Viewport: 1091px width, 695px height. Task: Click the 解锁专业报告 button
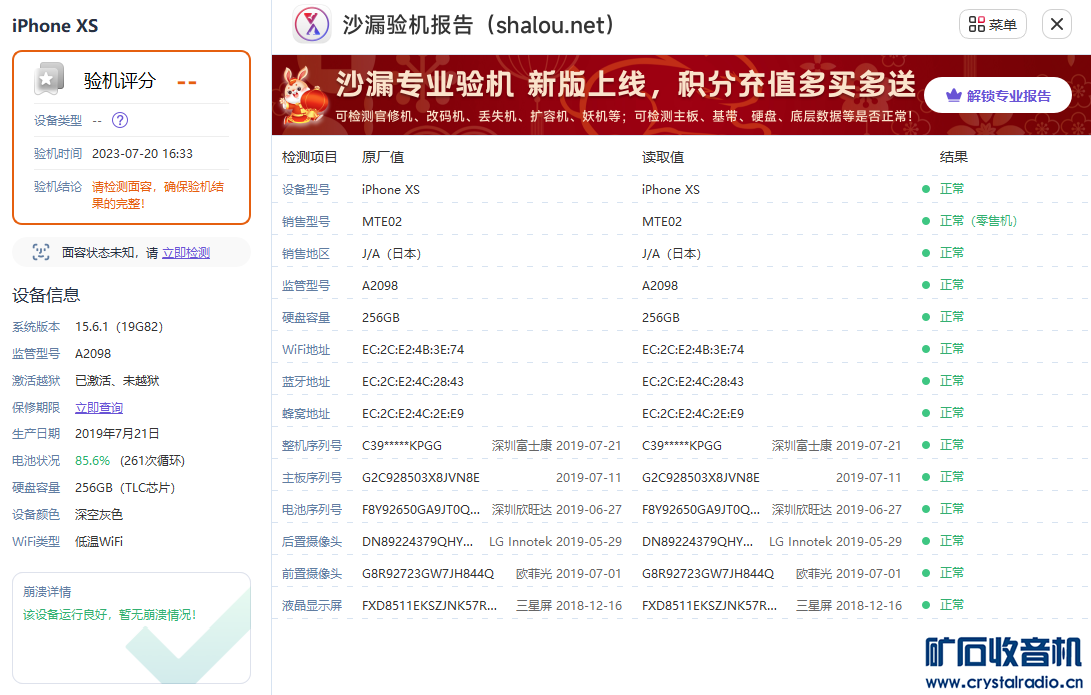(997, 95)
